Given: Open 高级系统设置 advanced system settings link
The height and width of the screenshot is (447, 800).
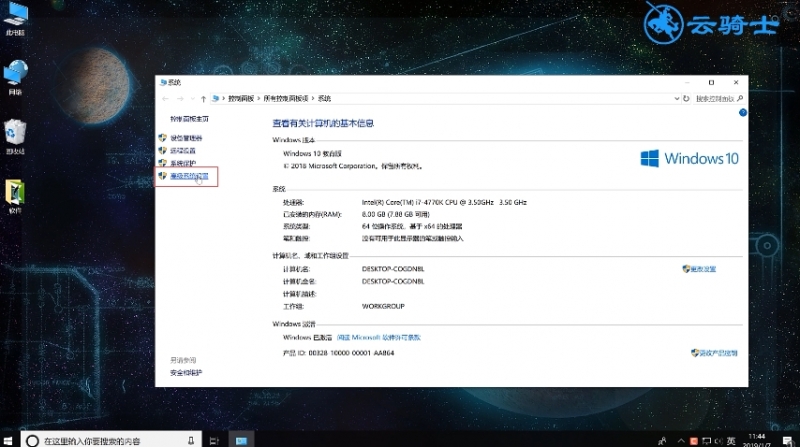Looking at the screenshot, I should coord(189,176).
